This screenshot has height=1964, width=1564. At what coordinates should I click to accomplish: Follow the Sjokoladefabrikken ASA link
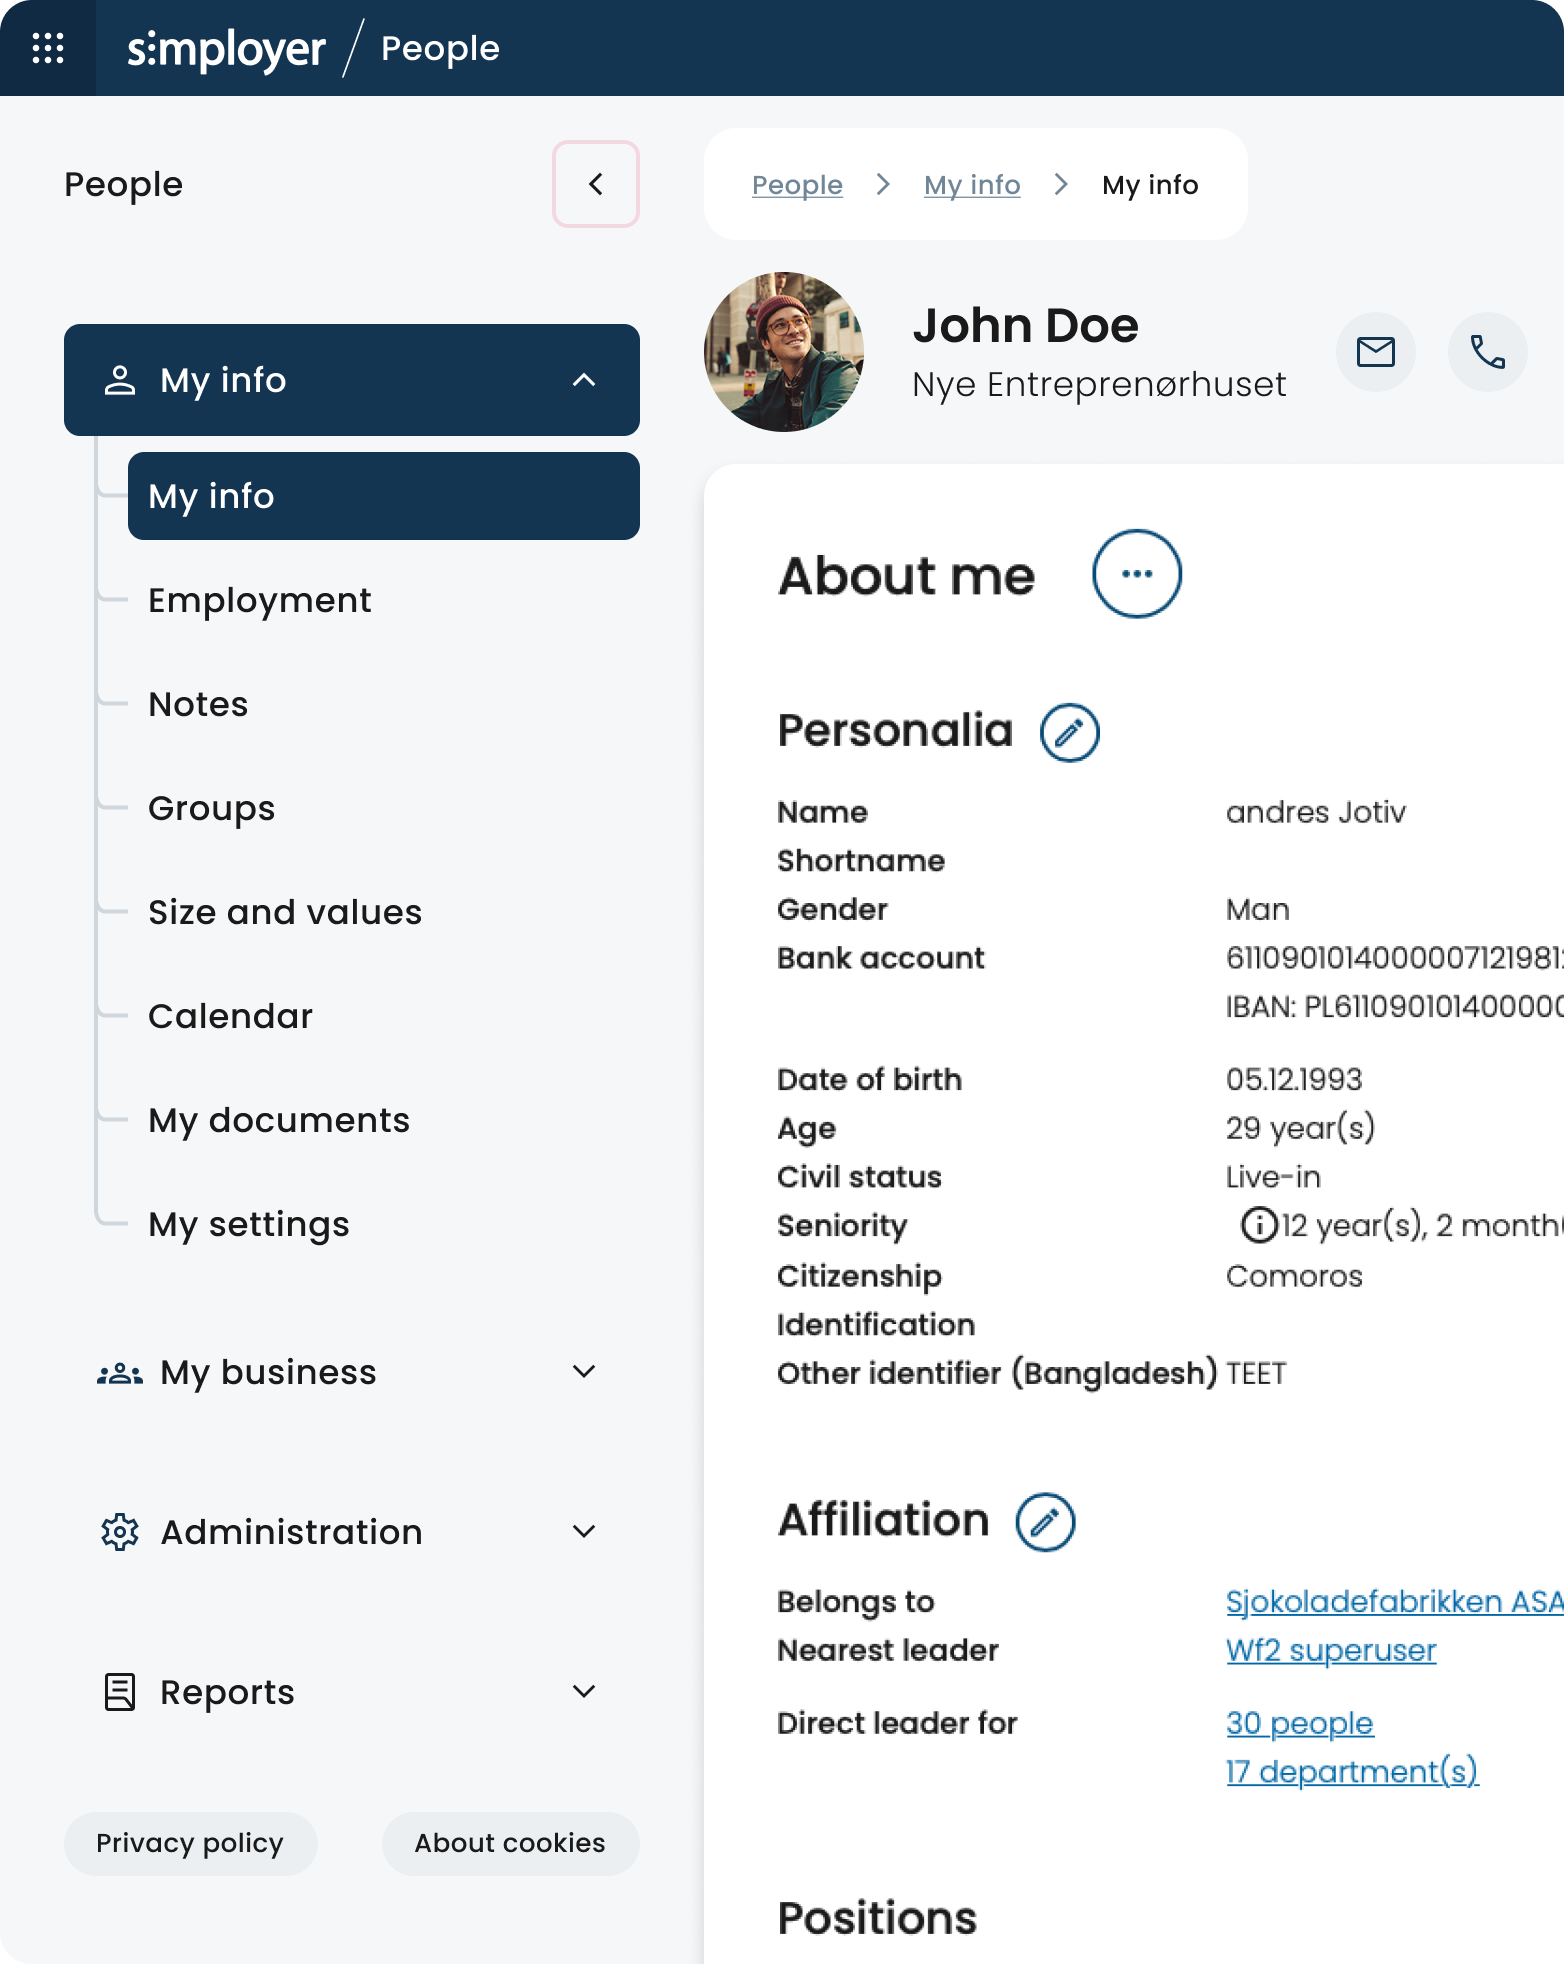(1393, 1601)
